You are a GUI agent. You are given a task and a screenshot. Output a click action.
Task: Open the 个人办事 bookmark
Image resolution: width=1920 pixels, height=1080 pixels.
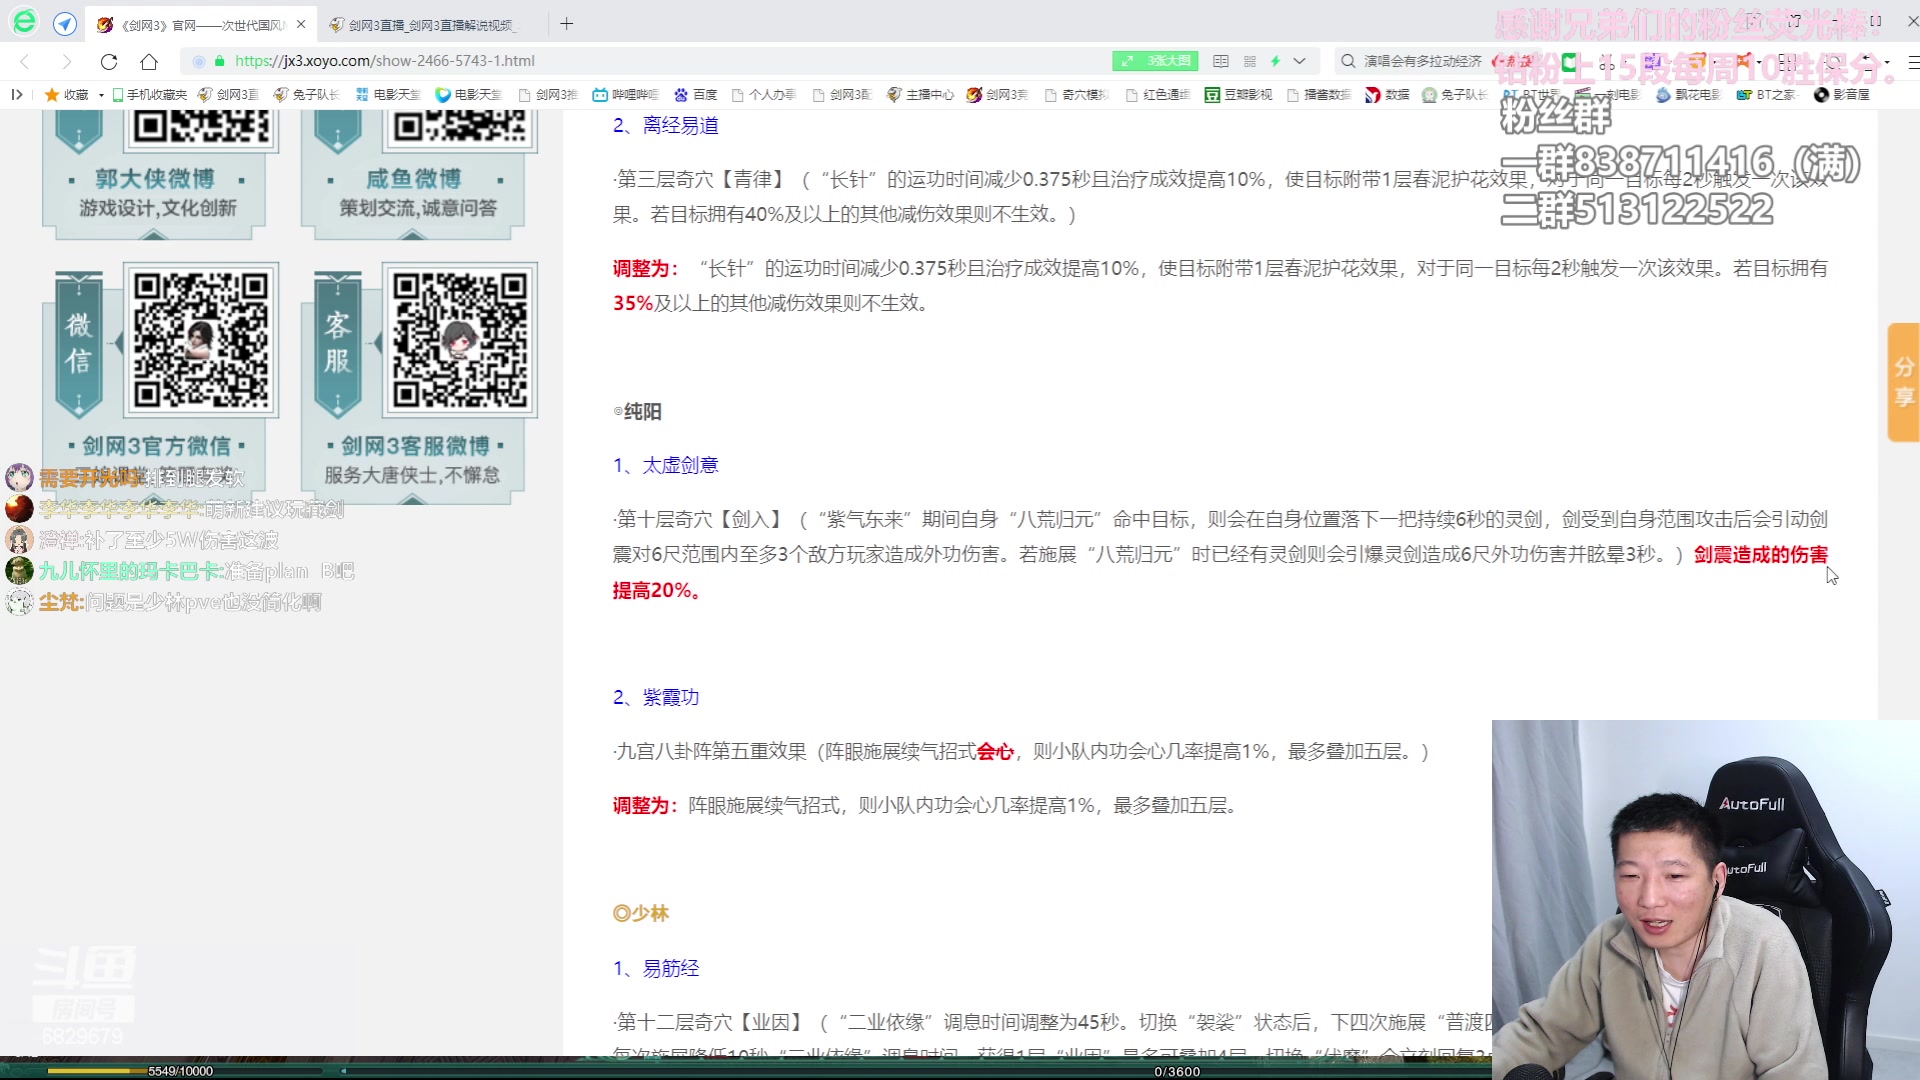click(x=764, y=95)
